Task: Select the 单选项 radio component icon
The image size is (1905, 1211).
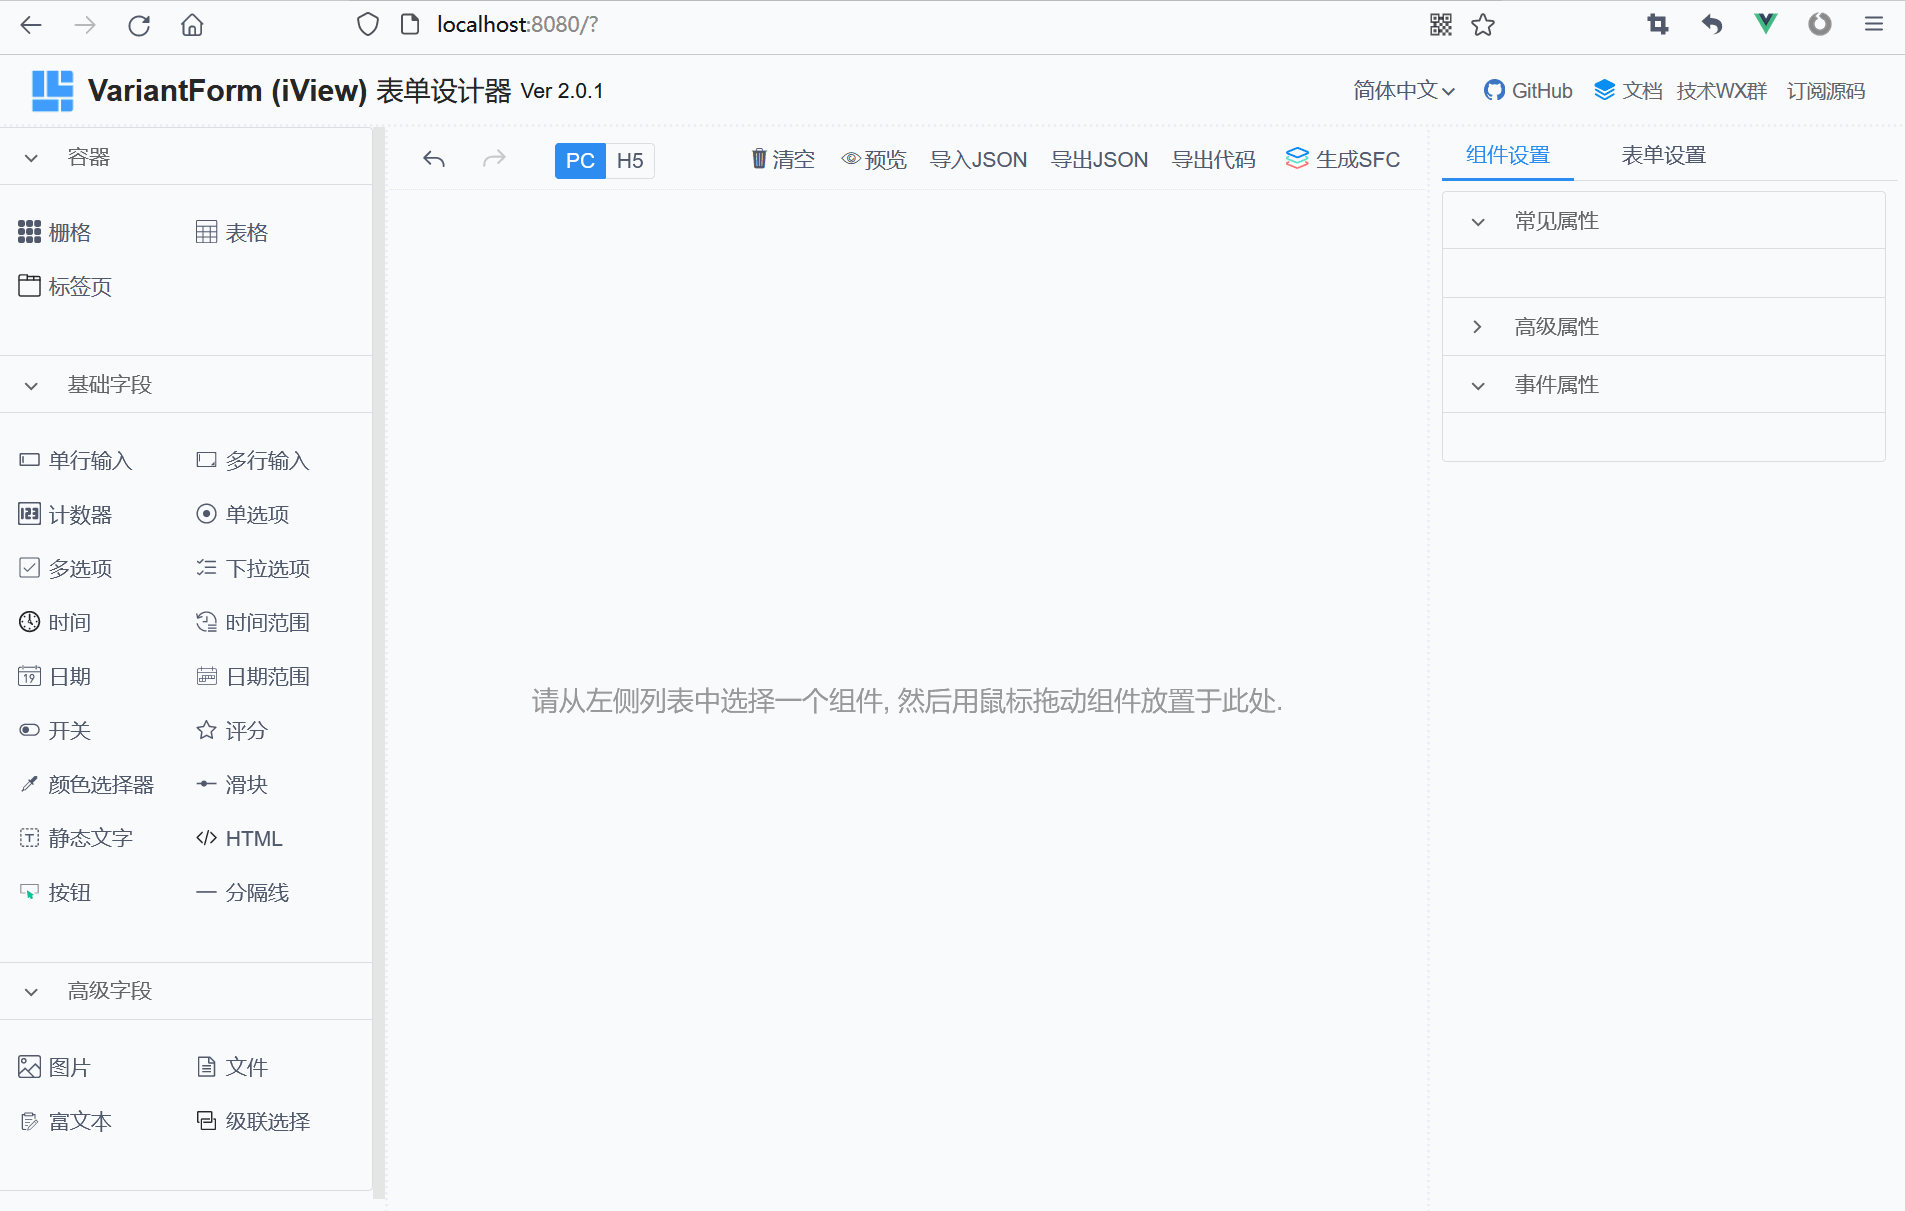Action: pos(206,514)
